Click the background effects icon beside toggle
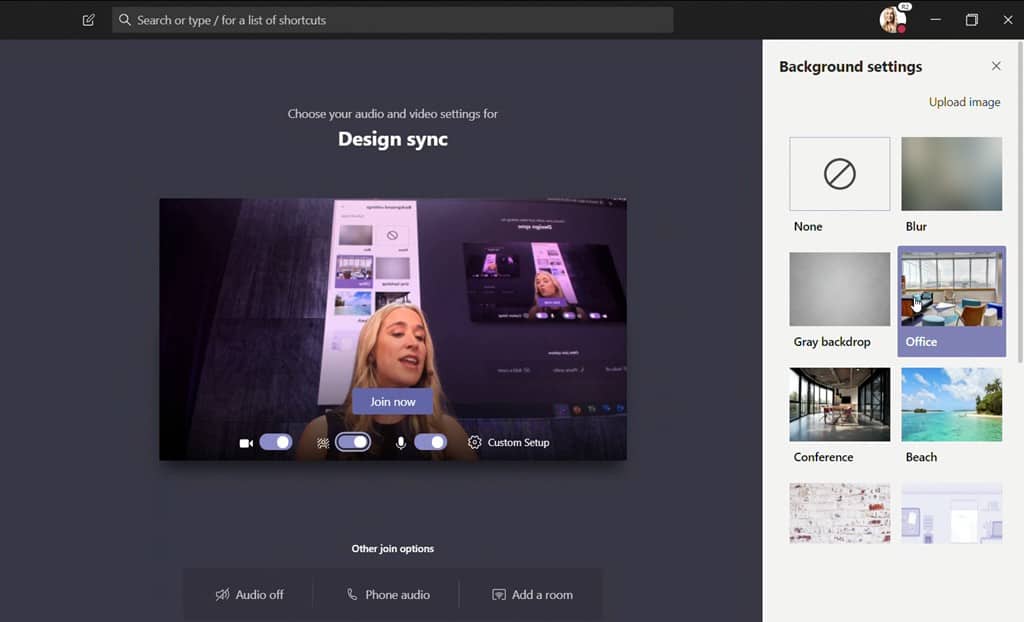This screenshot has width=1024, height=622. tap(323, 442)
